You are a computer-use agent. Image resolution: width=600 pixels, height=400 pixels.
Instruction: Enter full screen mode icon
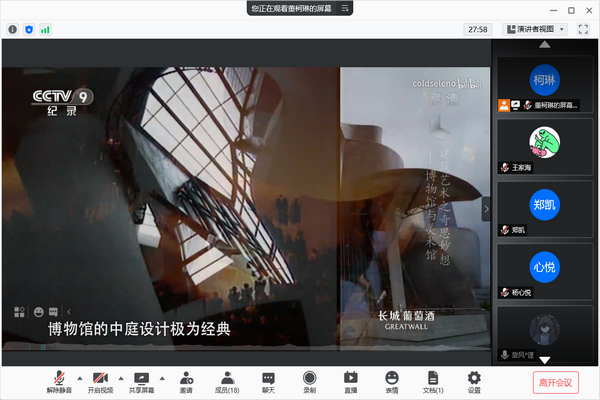coord(583,29)
